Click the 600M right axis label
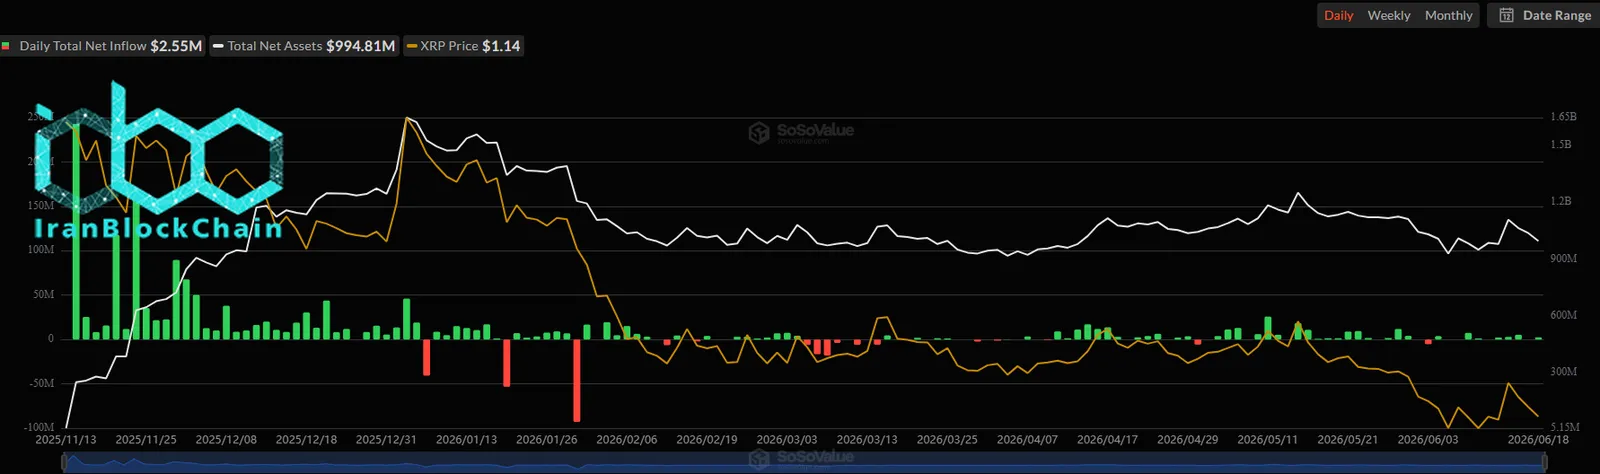This screenshot has width=1600, height=474. click(1563, 315)
